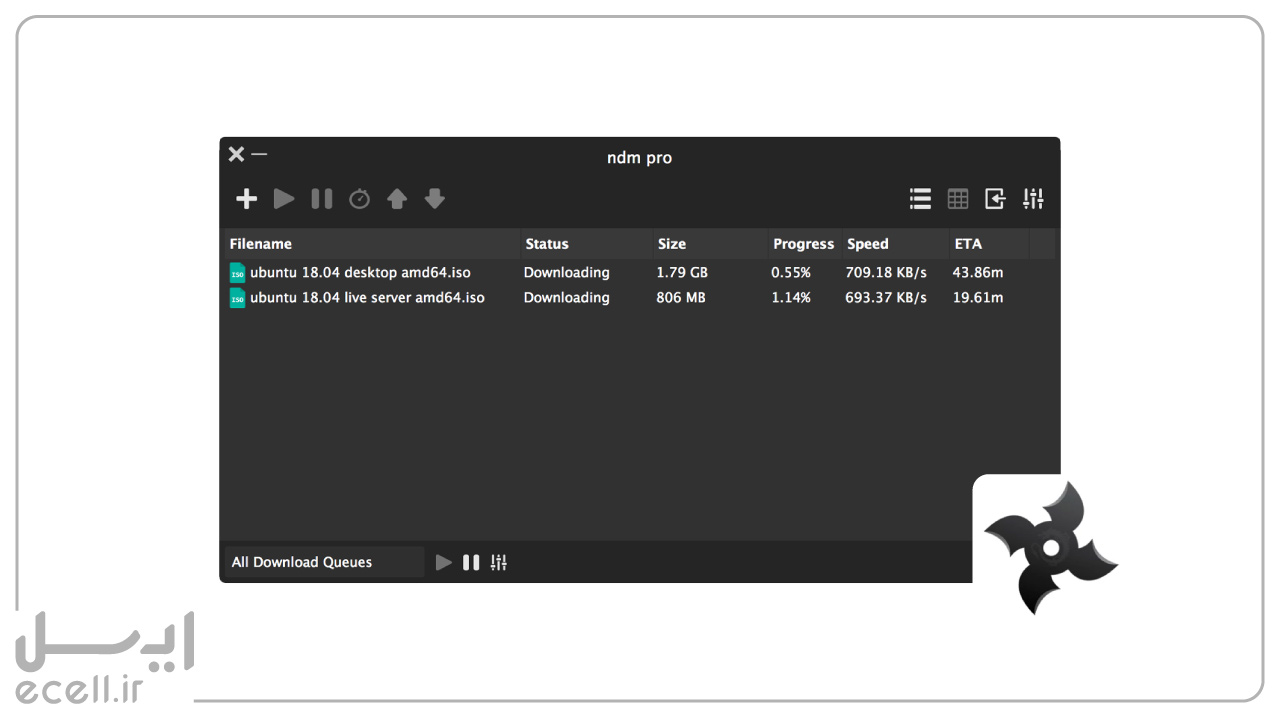Sort by ETA column header
The width and height of the screenshot is (1280, 720).
(x=988, y=244)
